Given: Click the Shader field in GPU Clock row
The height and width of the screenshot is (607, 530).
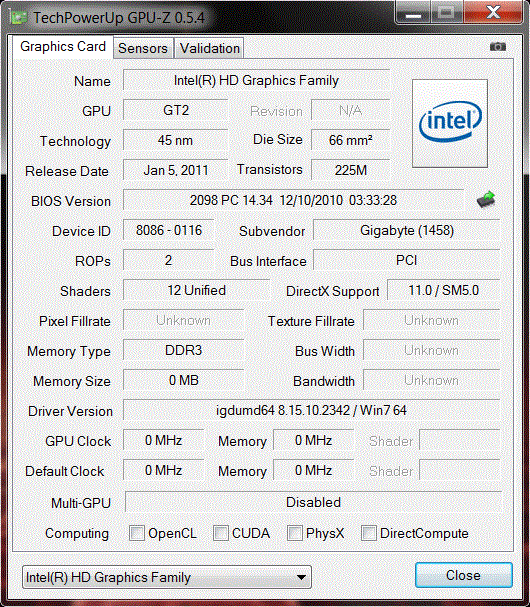Looking at the screenshot, I should 460,440.
